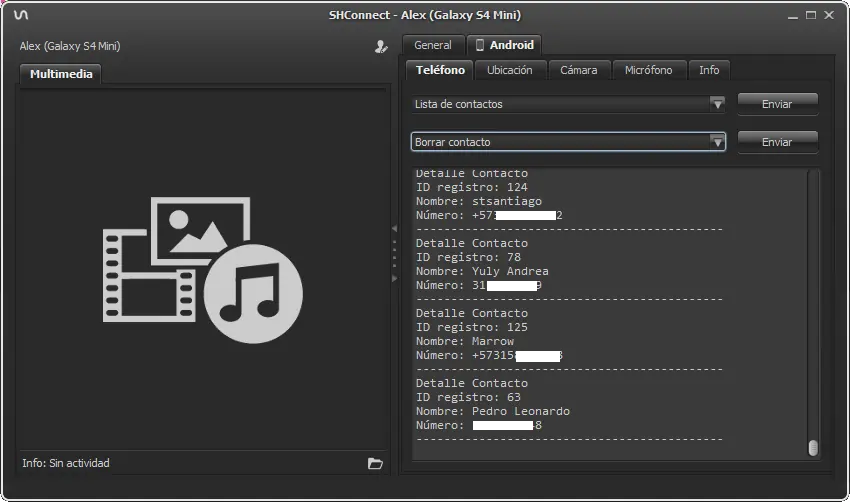Screen dimensions: 850x502
Task: Open the Teléfono tab
Action: click(x=440, y=70)
